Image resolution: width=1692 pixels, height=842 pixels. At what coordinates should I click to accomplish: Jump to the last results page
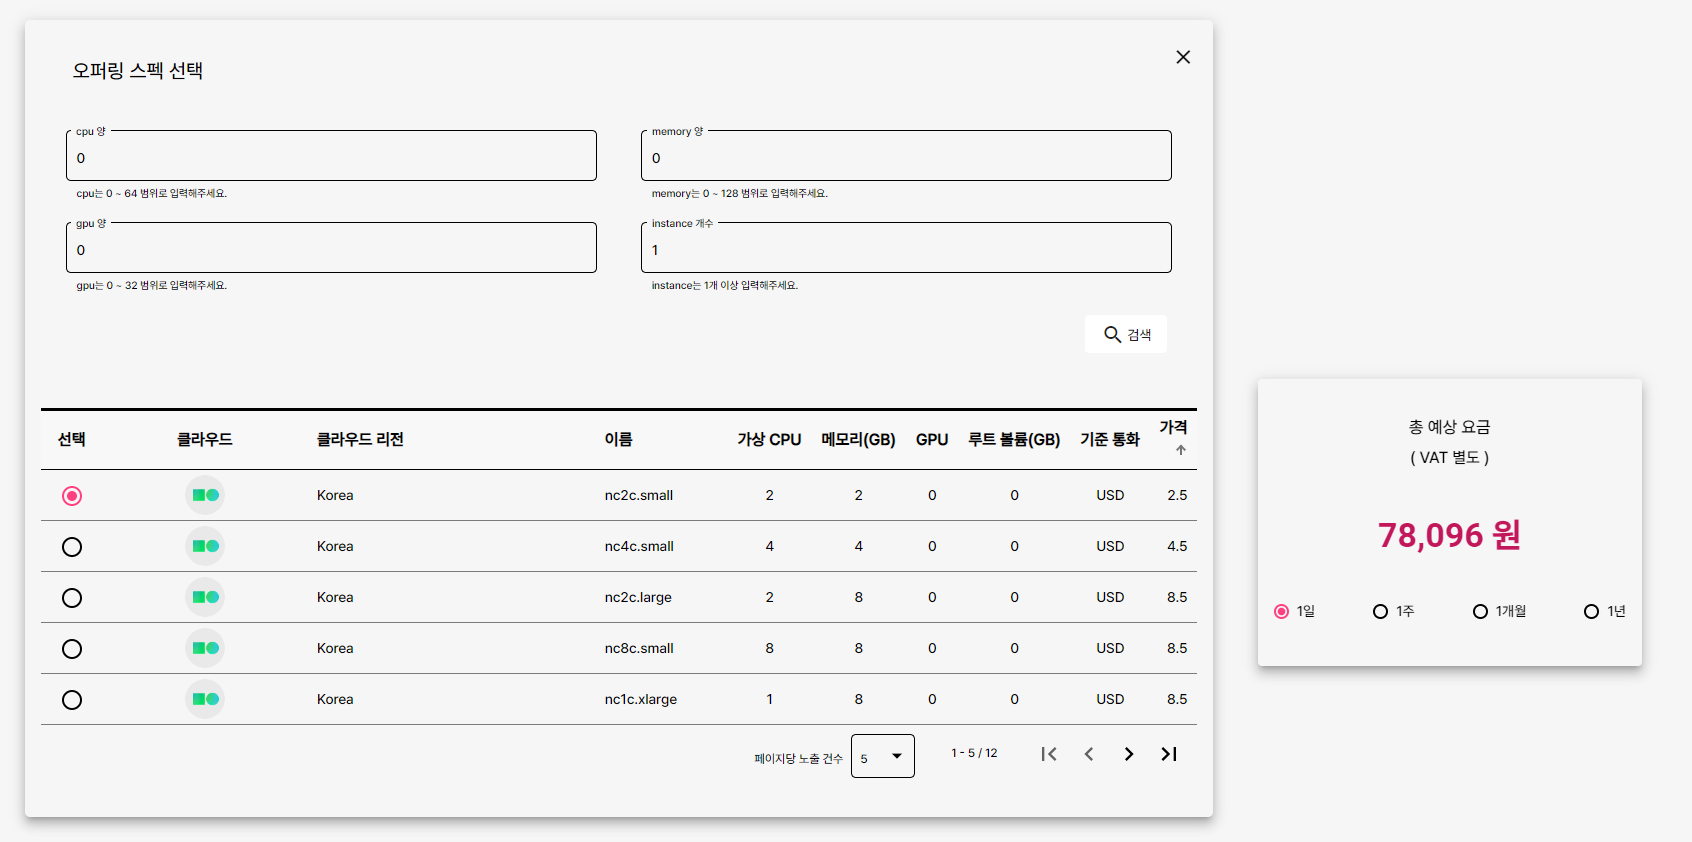(x=1169, y=754)
